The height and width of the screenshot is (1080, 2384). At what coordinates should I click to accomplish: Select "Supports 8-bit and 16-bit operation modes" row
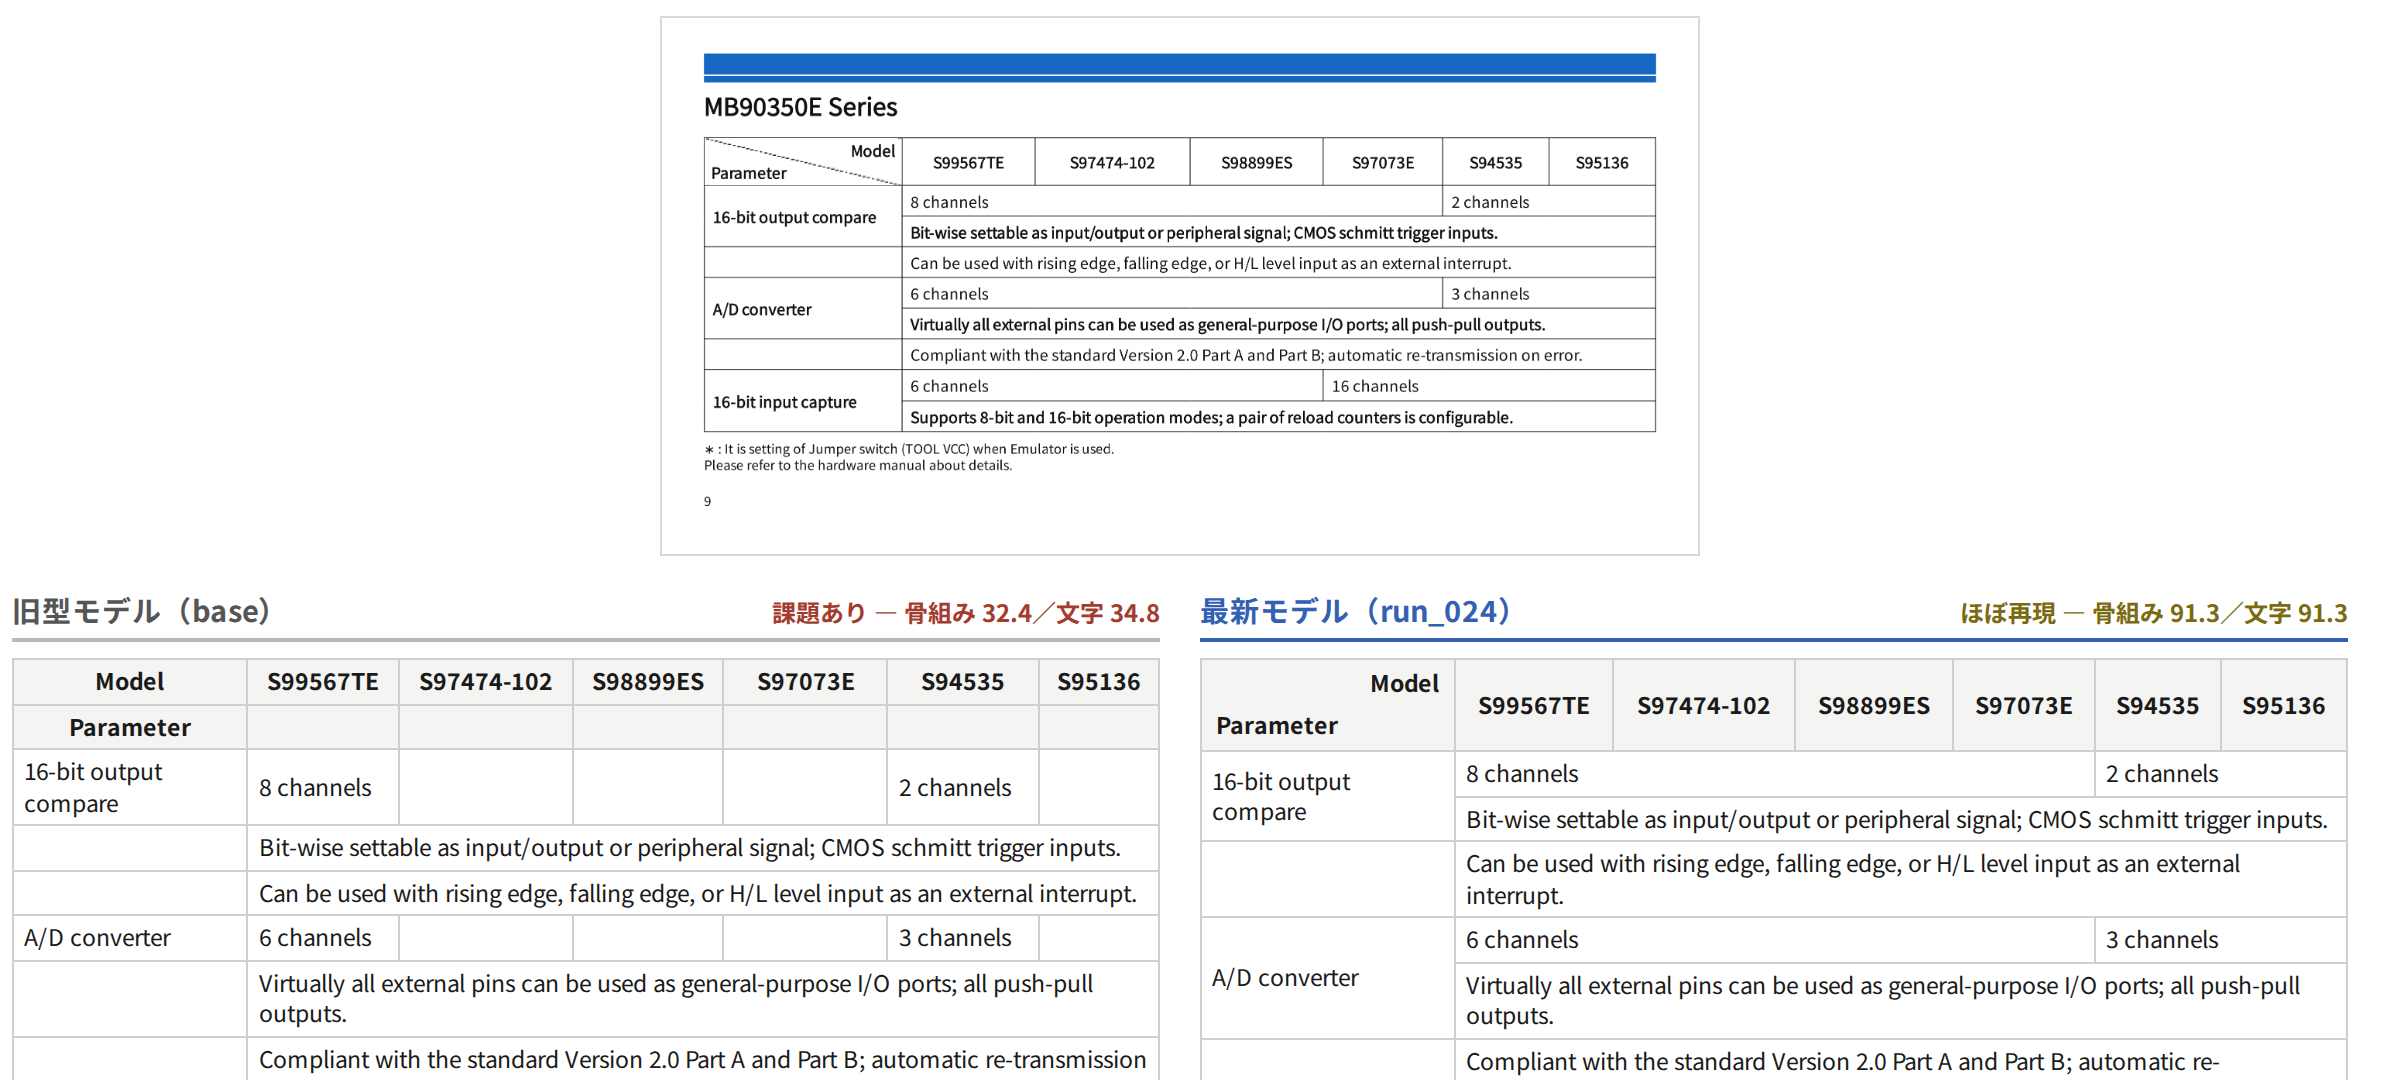[1279, 417]
